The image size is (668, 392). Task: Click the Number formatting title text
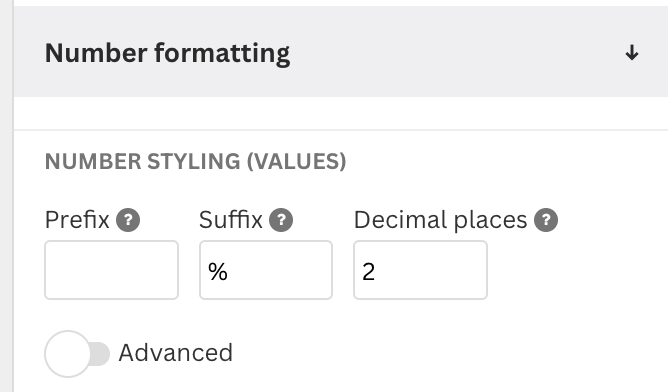[167, 54]
